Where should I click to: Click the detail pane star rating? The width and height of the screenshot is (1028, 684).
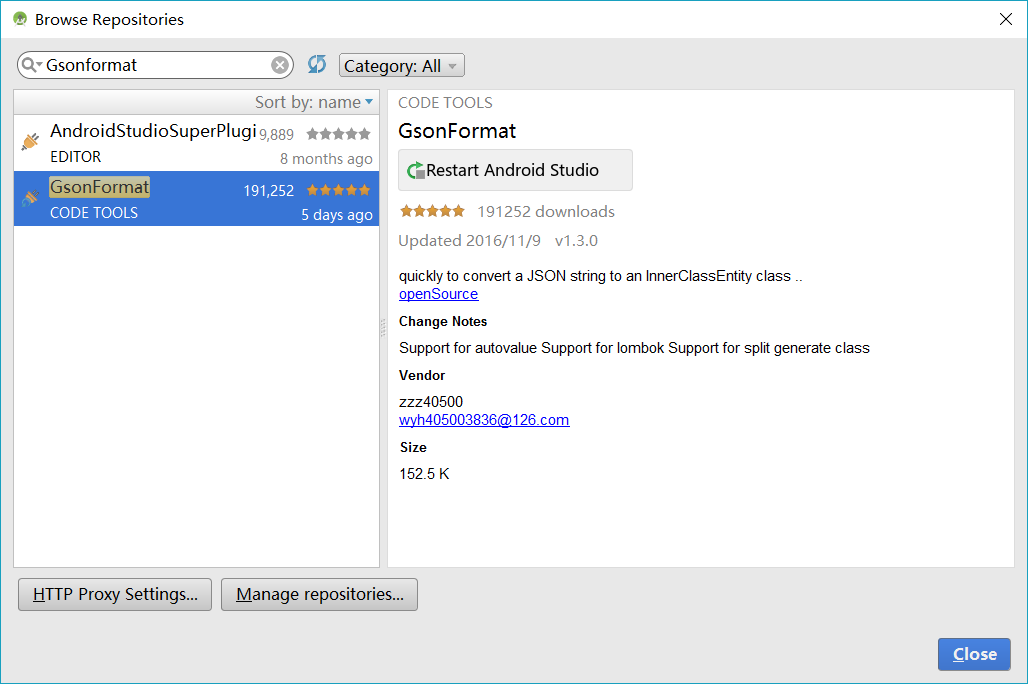pyautogui.click(x=432, y=211)
